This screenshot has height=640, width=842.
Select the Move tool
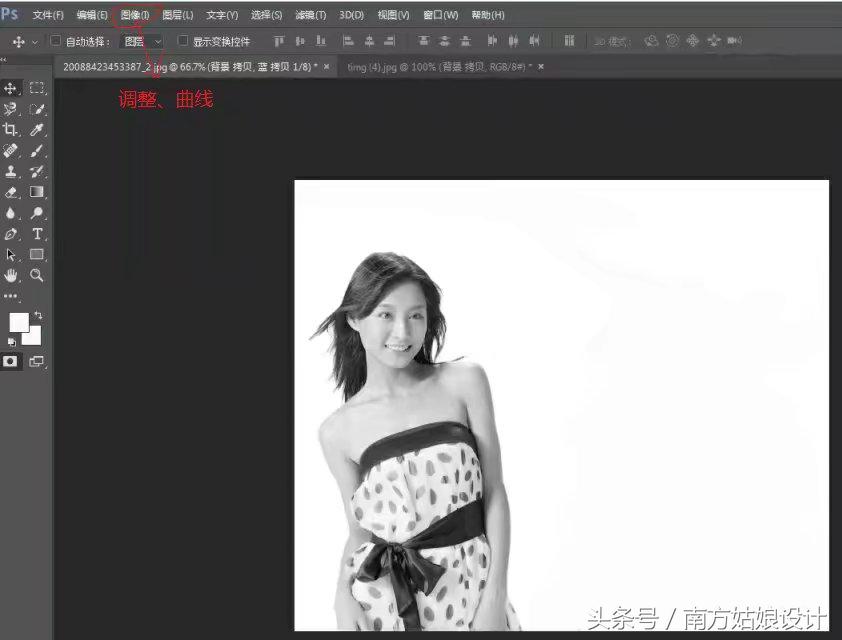click(12, 88)
